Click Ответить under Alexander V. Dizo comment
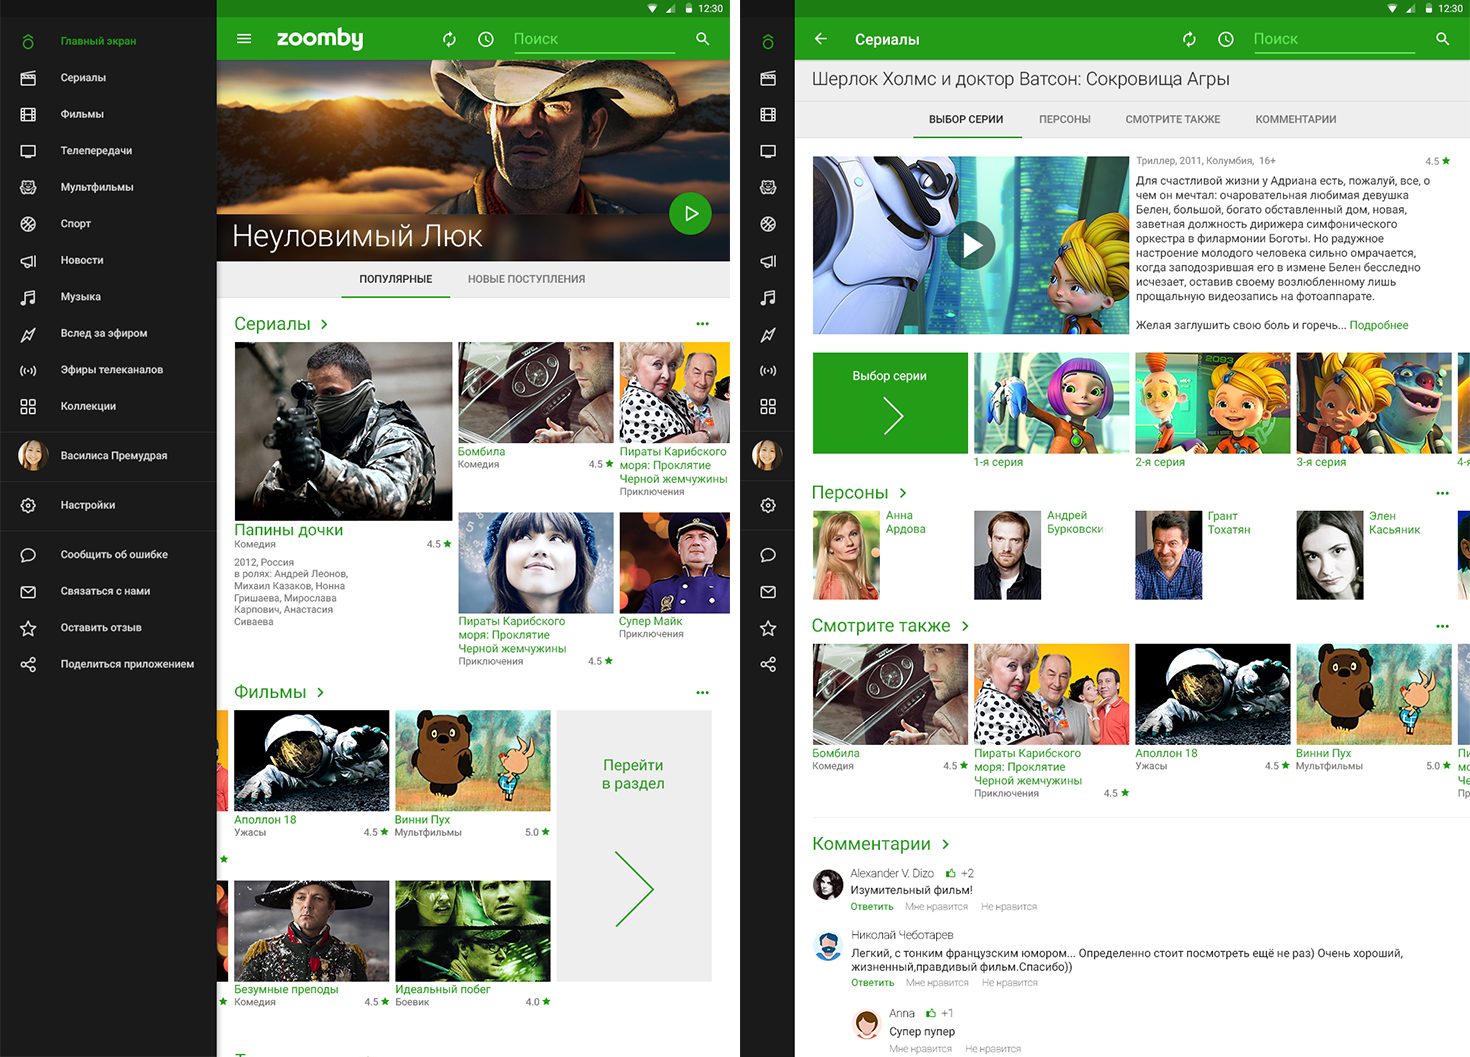This screenshot has width=1470, height=1057. click(x=872, y=907)
